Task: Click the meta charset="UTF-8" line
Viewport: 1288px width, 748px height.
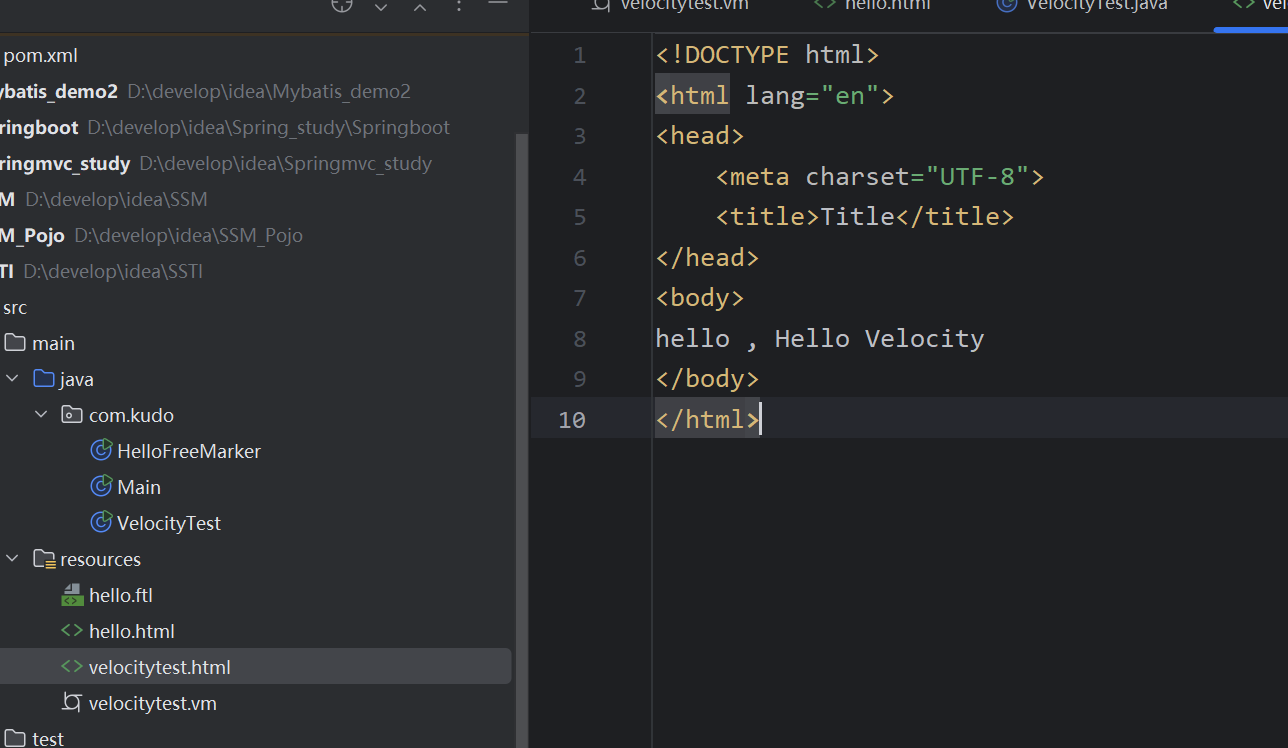Action: 880,177
